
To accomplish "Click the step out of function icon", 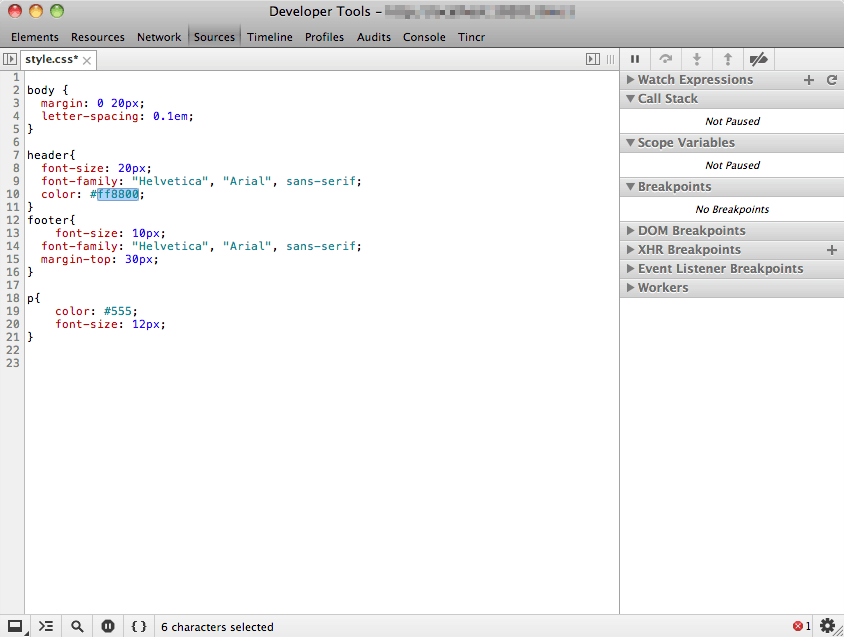I will coord(728,59).
